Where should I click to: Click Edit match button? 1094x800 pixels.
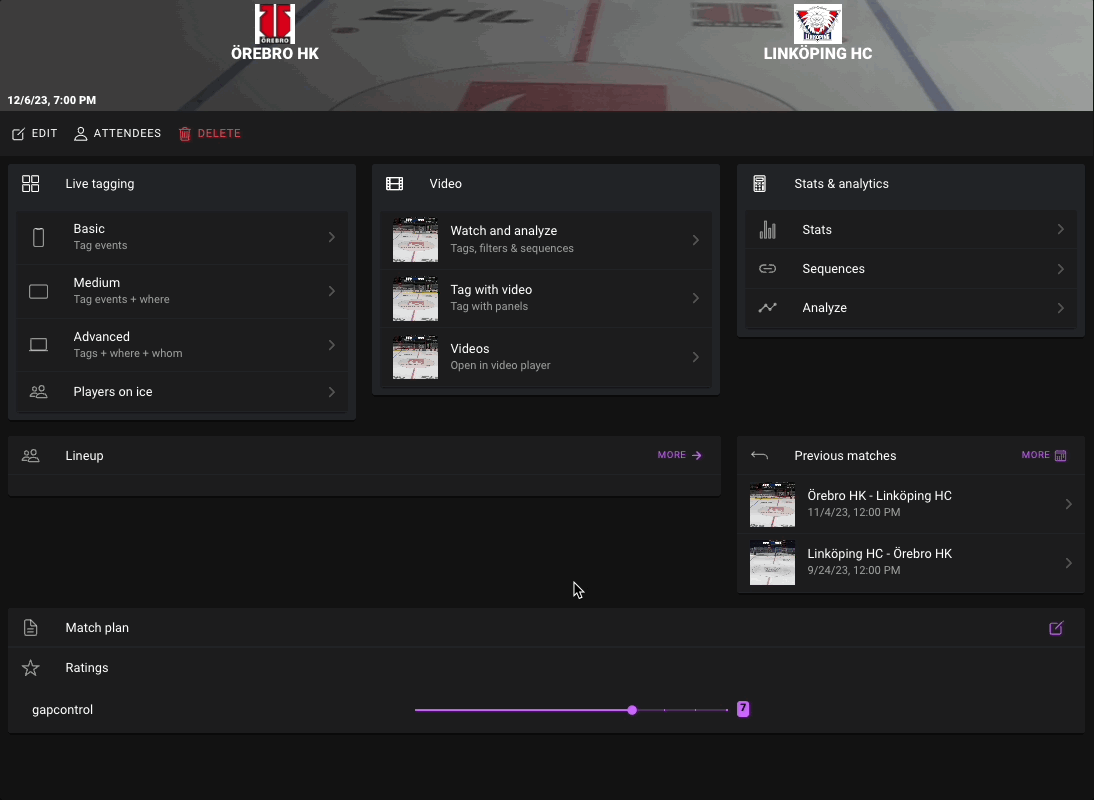35,134
